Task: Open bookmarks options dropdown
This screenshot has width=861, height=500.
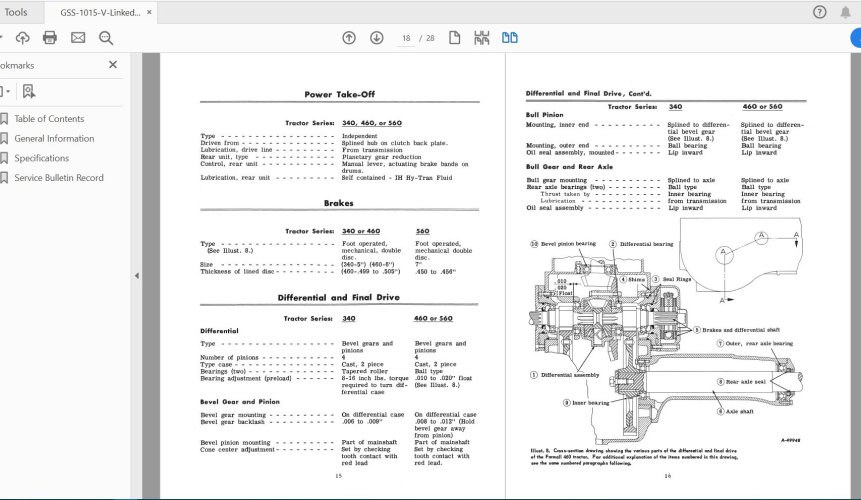Action: point(4,91)
